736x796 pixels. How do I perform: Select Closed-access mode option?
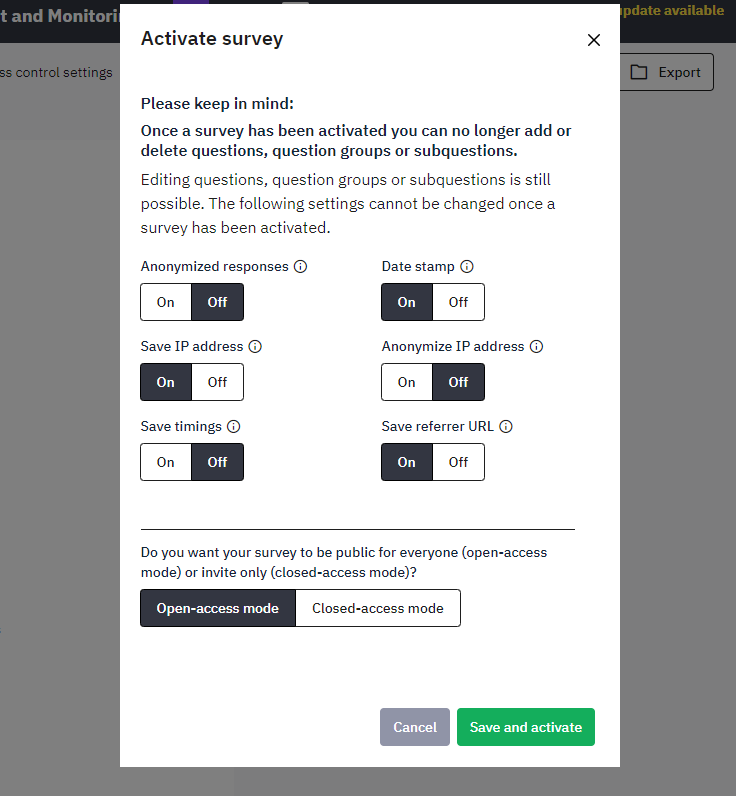[x=377, y=608]
